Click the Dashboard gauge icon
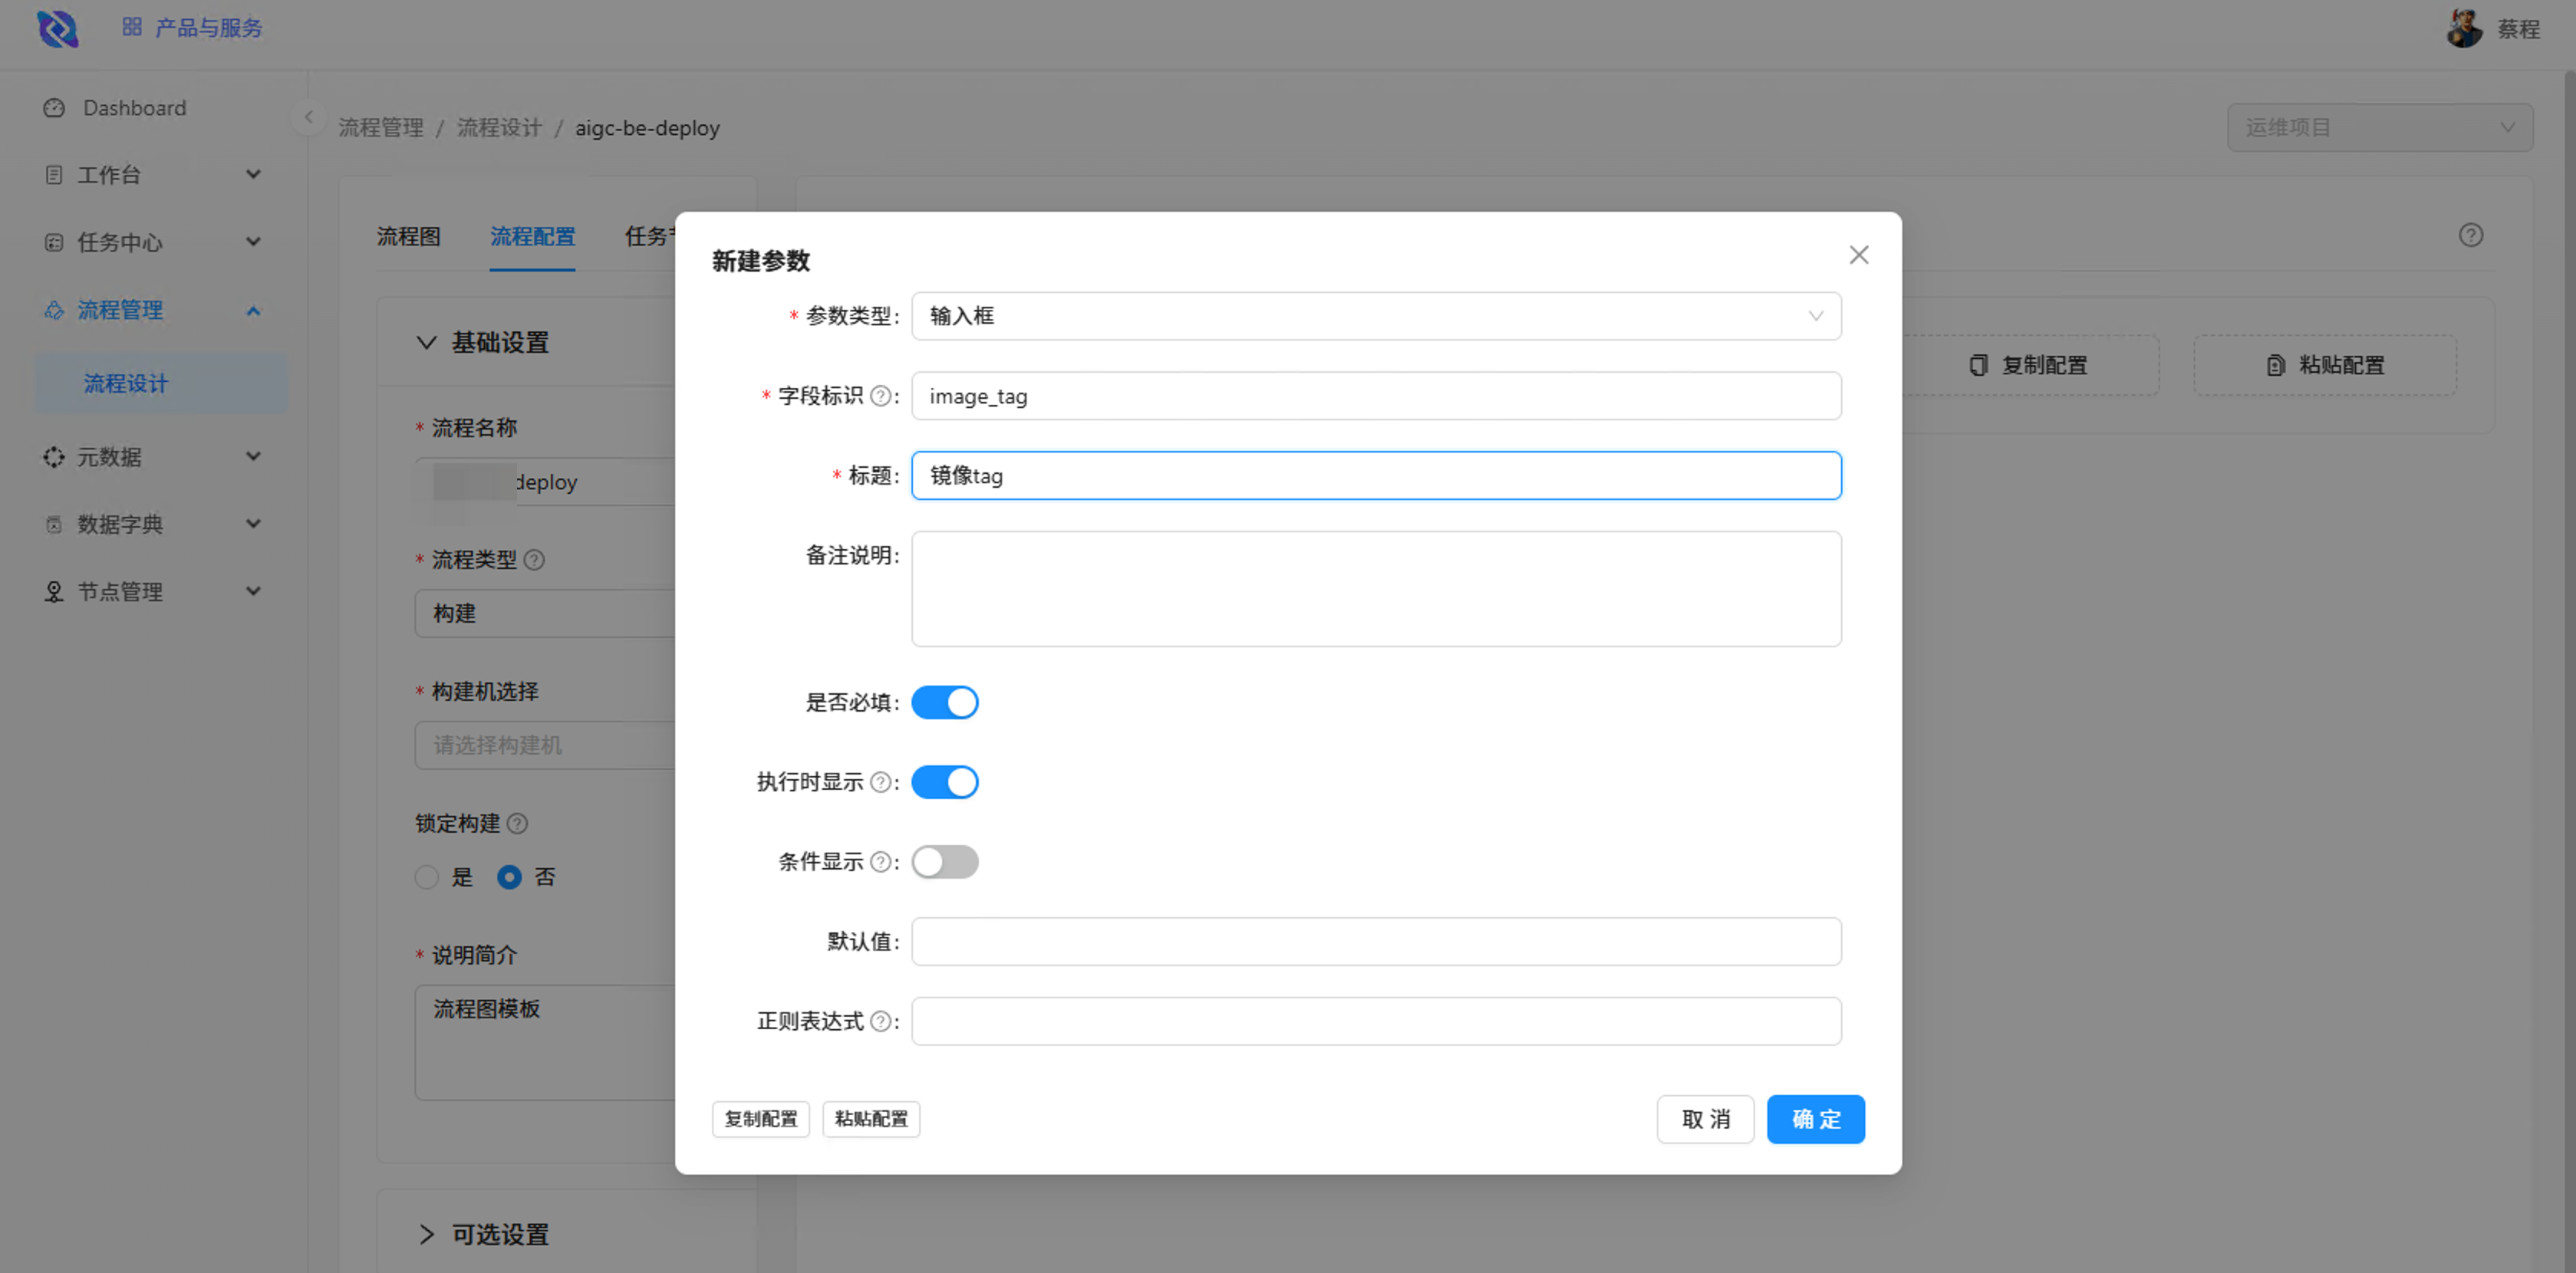Viewport: 2576px width, 1273px height. [x=54, y=108]
